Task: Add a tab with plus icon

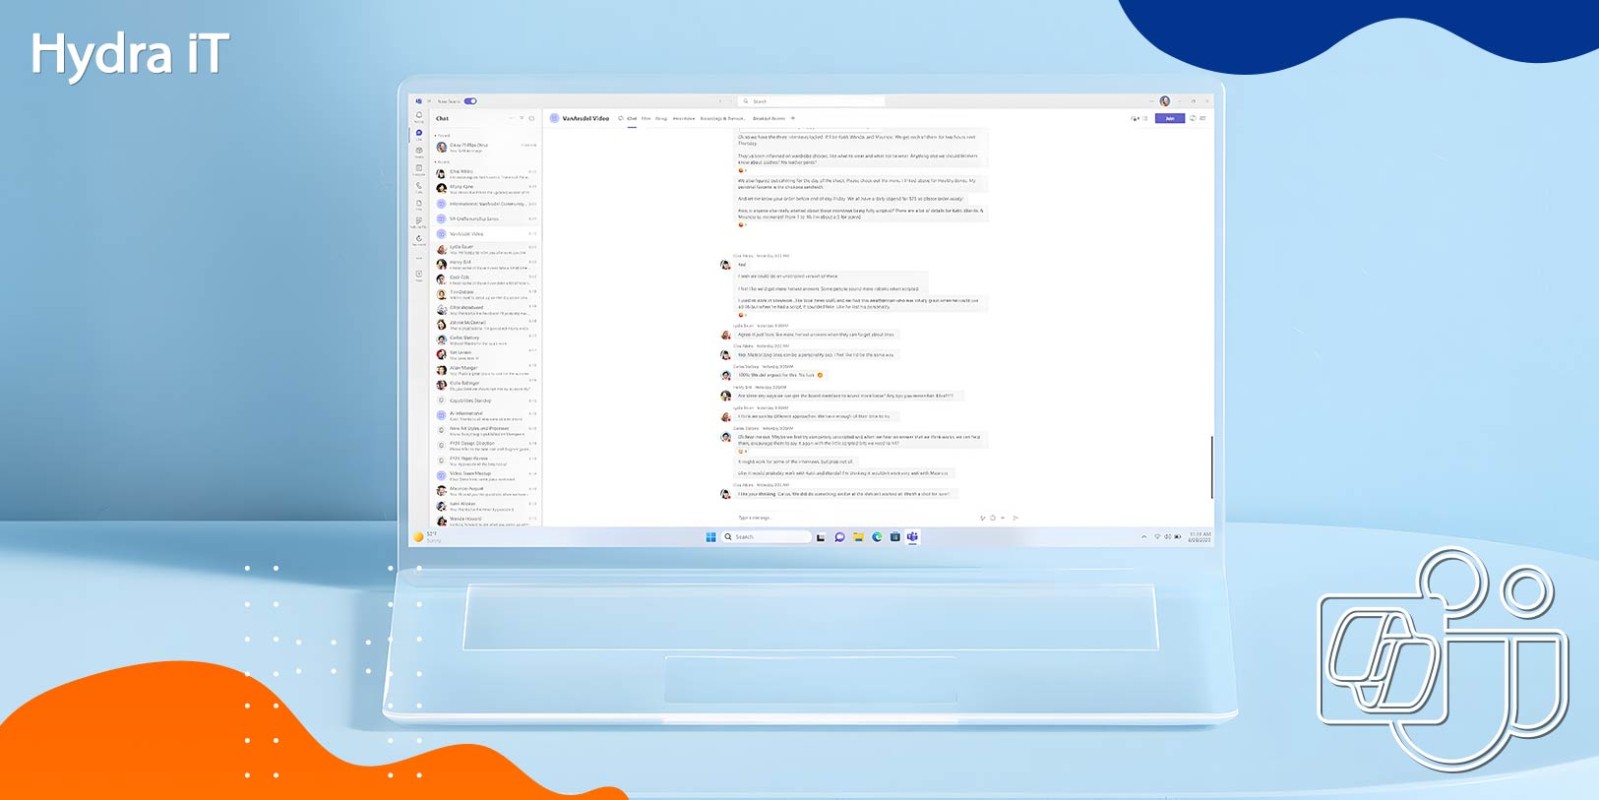Action: (x=793, y=118)
